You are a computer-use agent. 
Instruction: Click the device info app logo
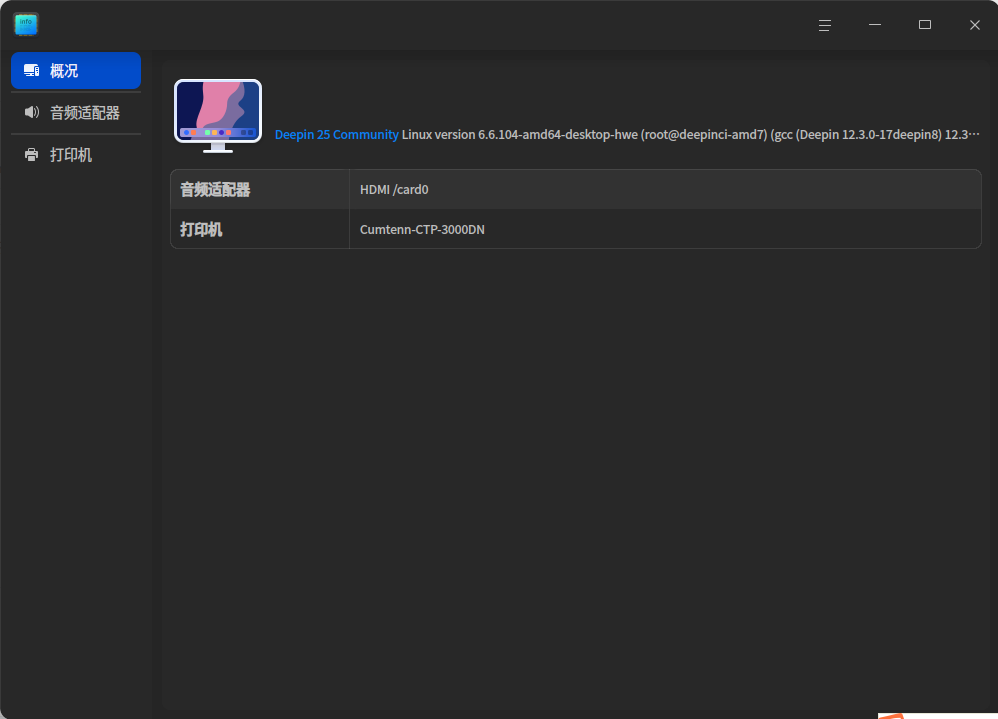click(26, 25)
